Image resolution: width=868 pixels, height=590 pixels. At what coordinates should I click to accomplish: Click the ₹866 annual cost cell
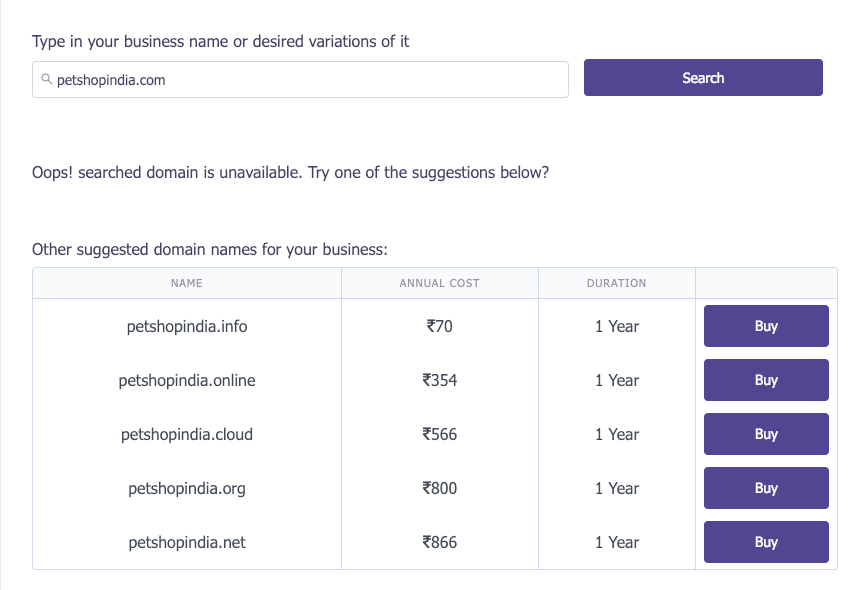click(x=439, y=542)
